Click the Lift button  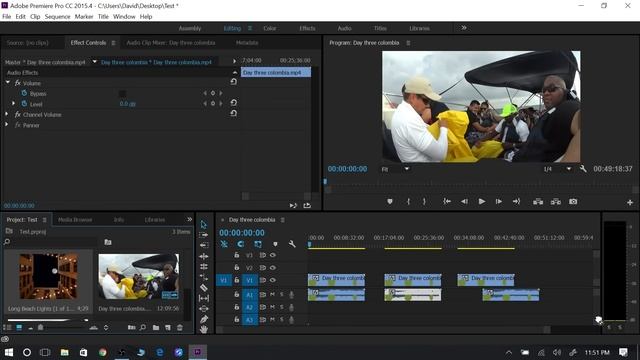coord(538,202)
